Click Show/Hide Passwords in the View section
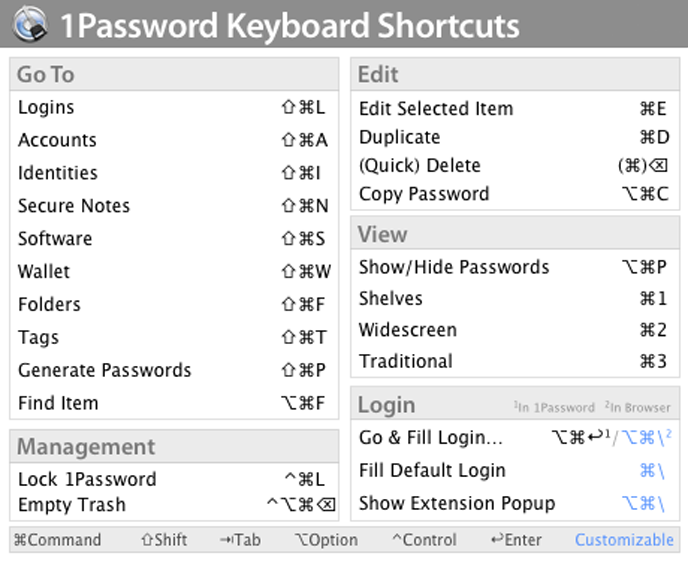Screen dimensions: 688x562 [454, 267]
